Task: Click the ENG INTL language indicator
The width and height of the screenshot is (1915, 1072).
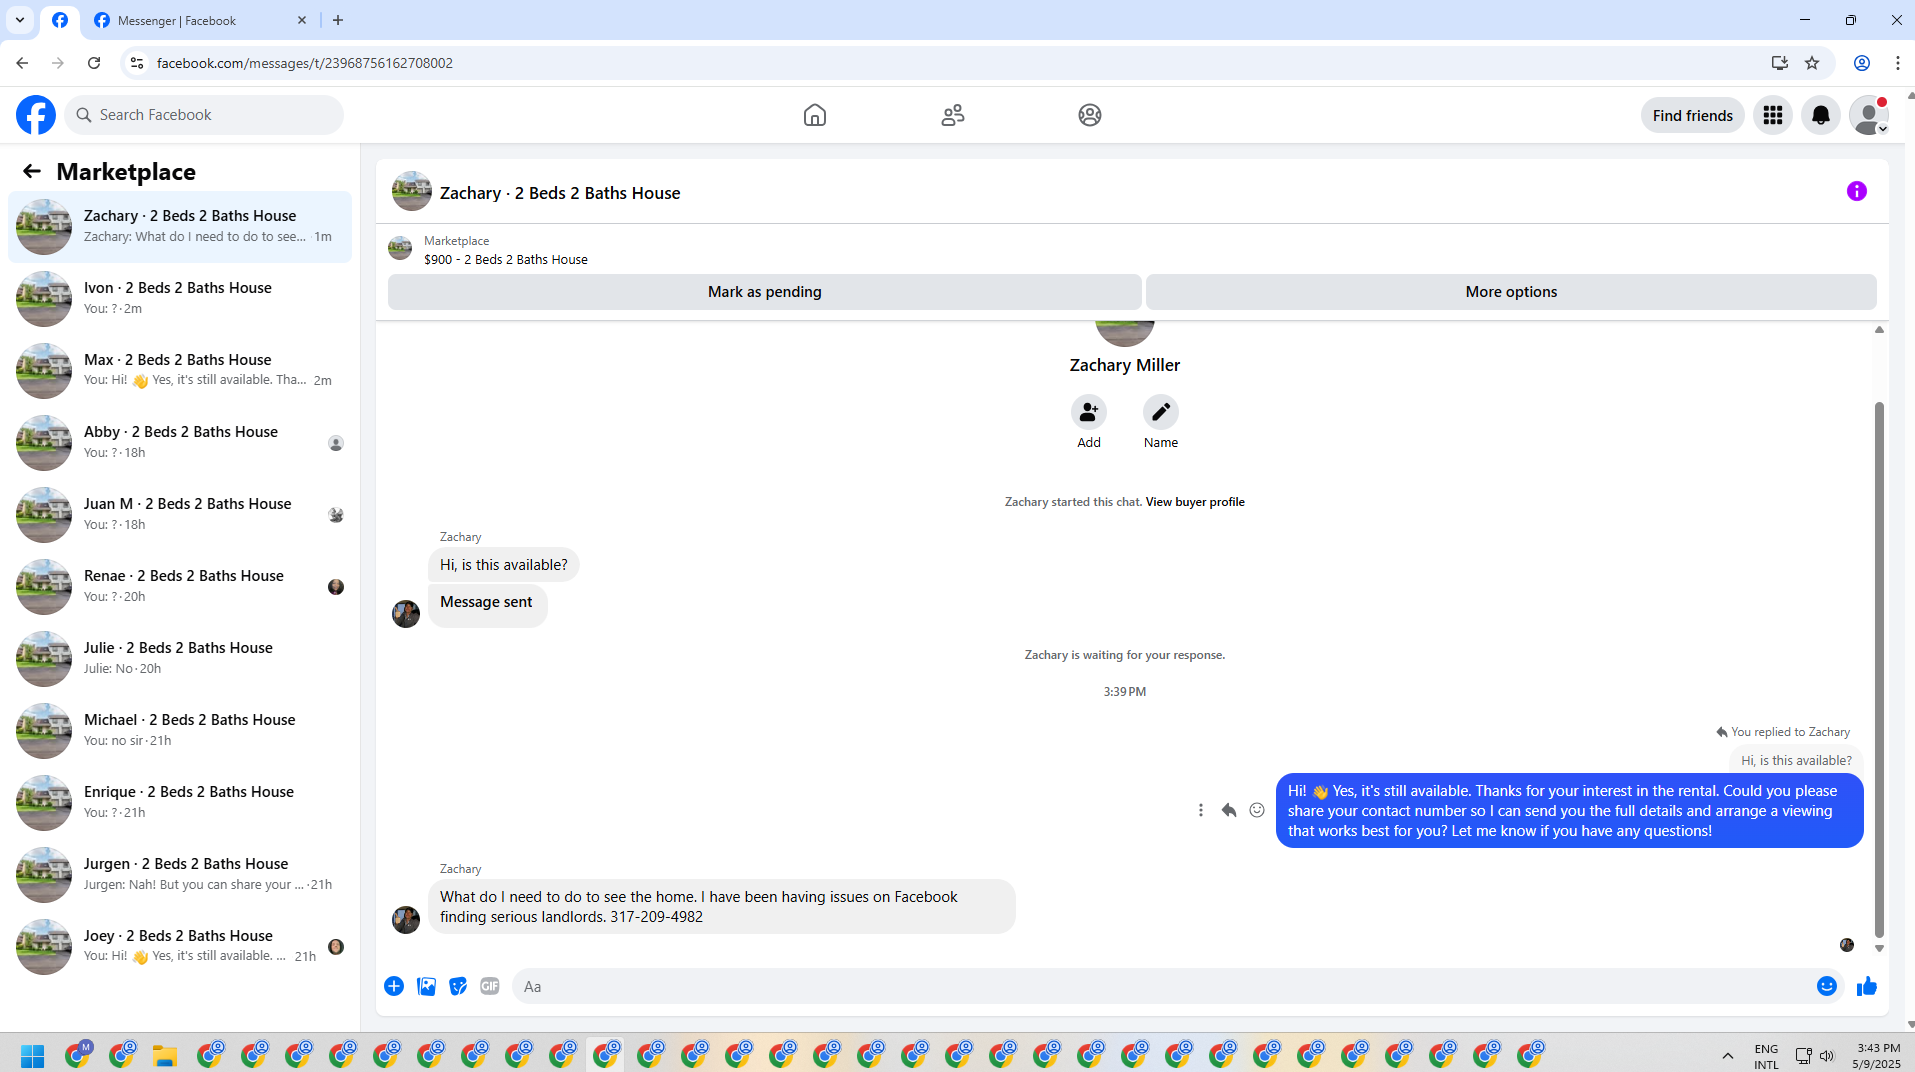Action: coord(1766,1056)
